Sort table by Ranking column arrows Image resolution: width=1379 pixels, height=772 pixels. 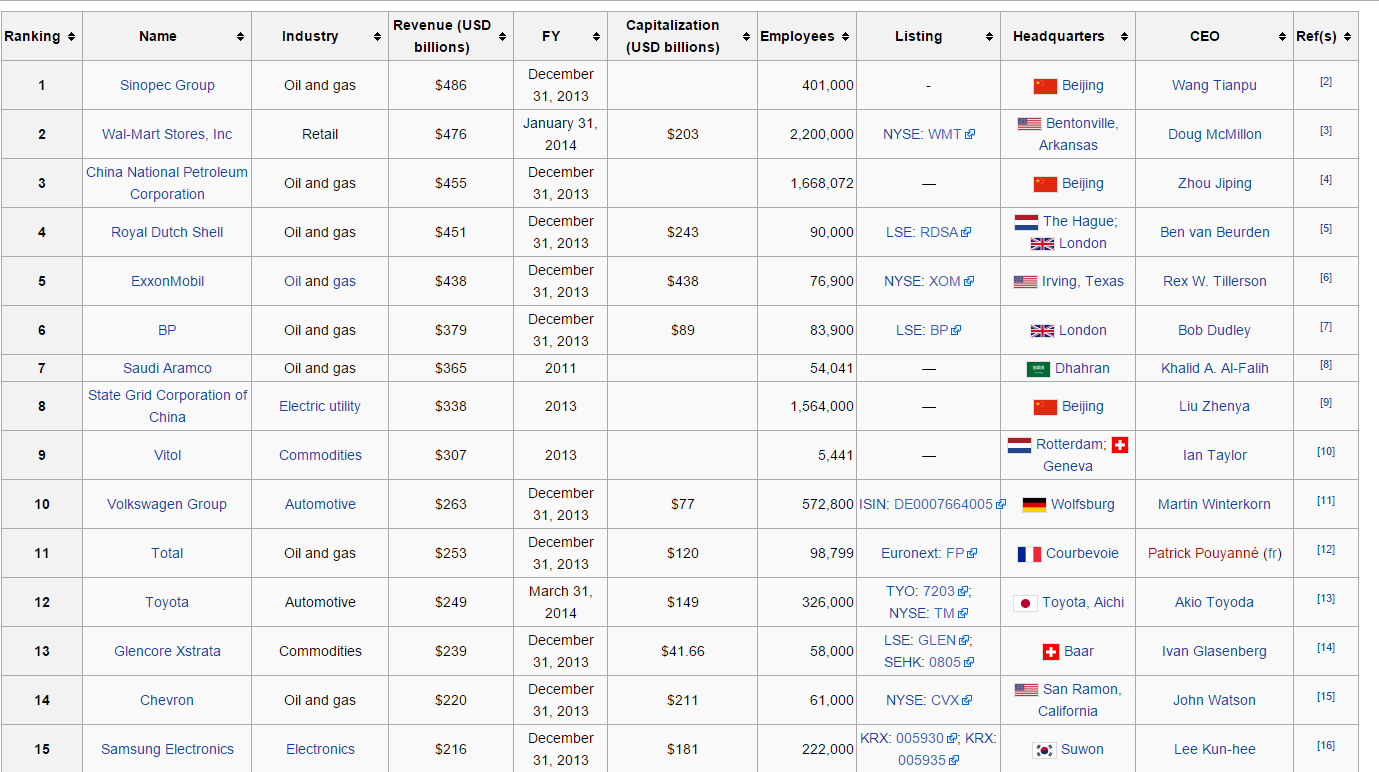point(70,36)
